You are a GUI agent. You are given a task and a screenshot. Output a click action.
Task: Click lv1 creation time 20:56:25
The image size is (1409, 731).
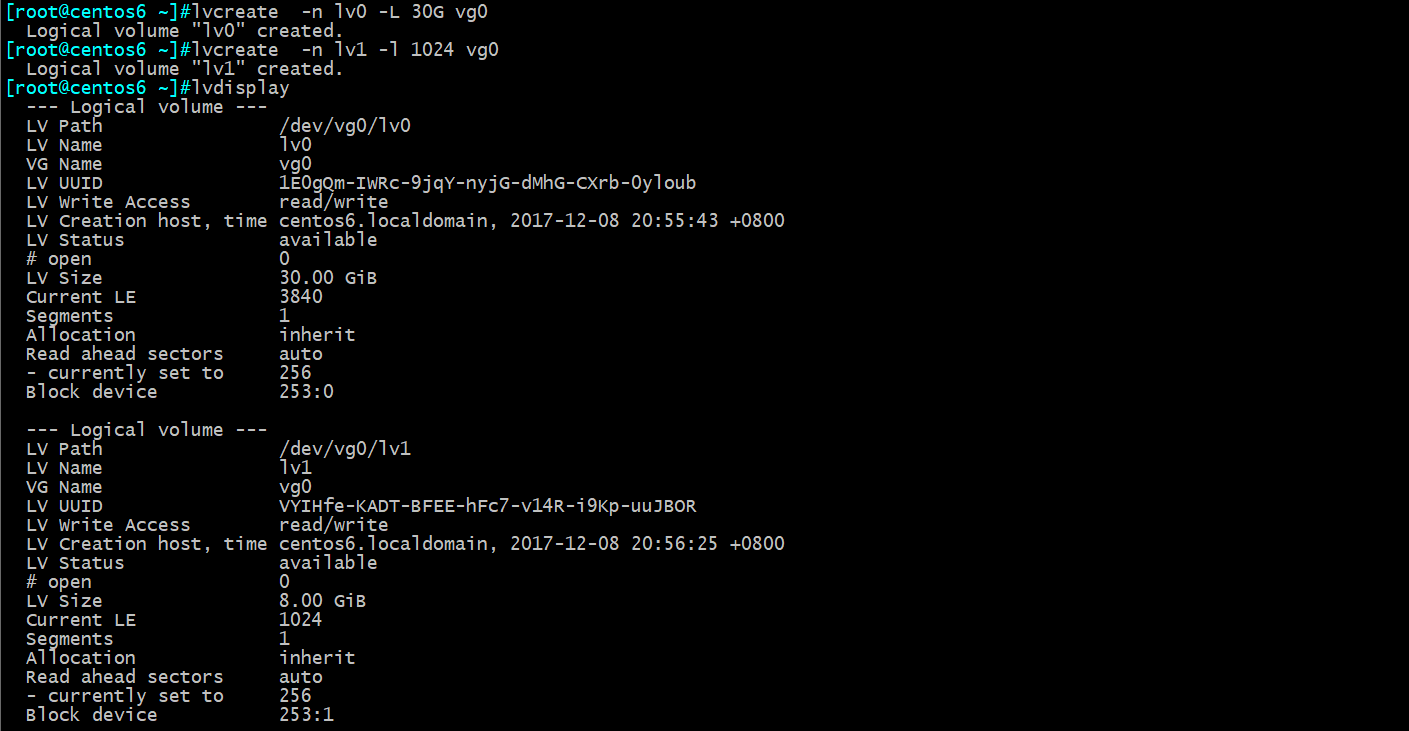click(x=675, y=544)
